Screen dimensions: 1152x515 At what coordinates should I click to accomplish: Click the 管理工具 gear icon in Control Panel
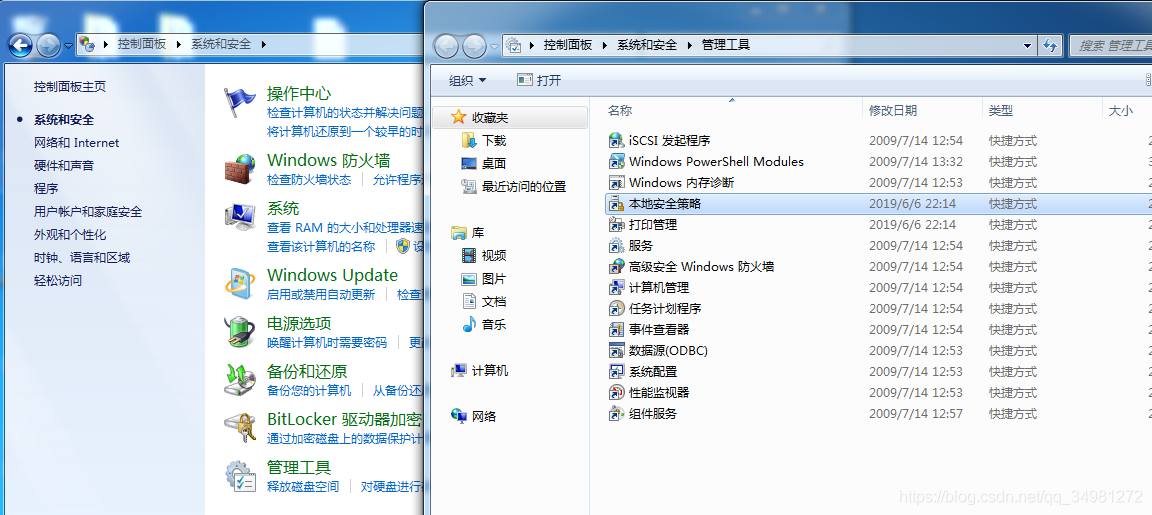point(240,476)
